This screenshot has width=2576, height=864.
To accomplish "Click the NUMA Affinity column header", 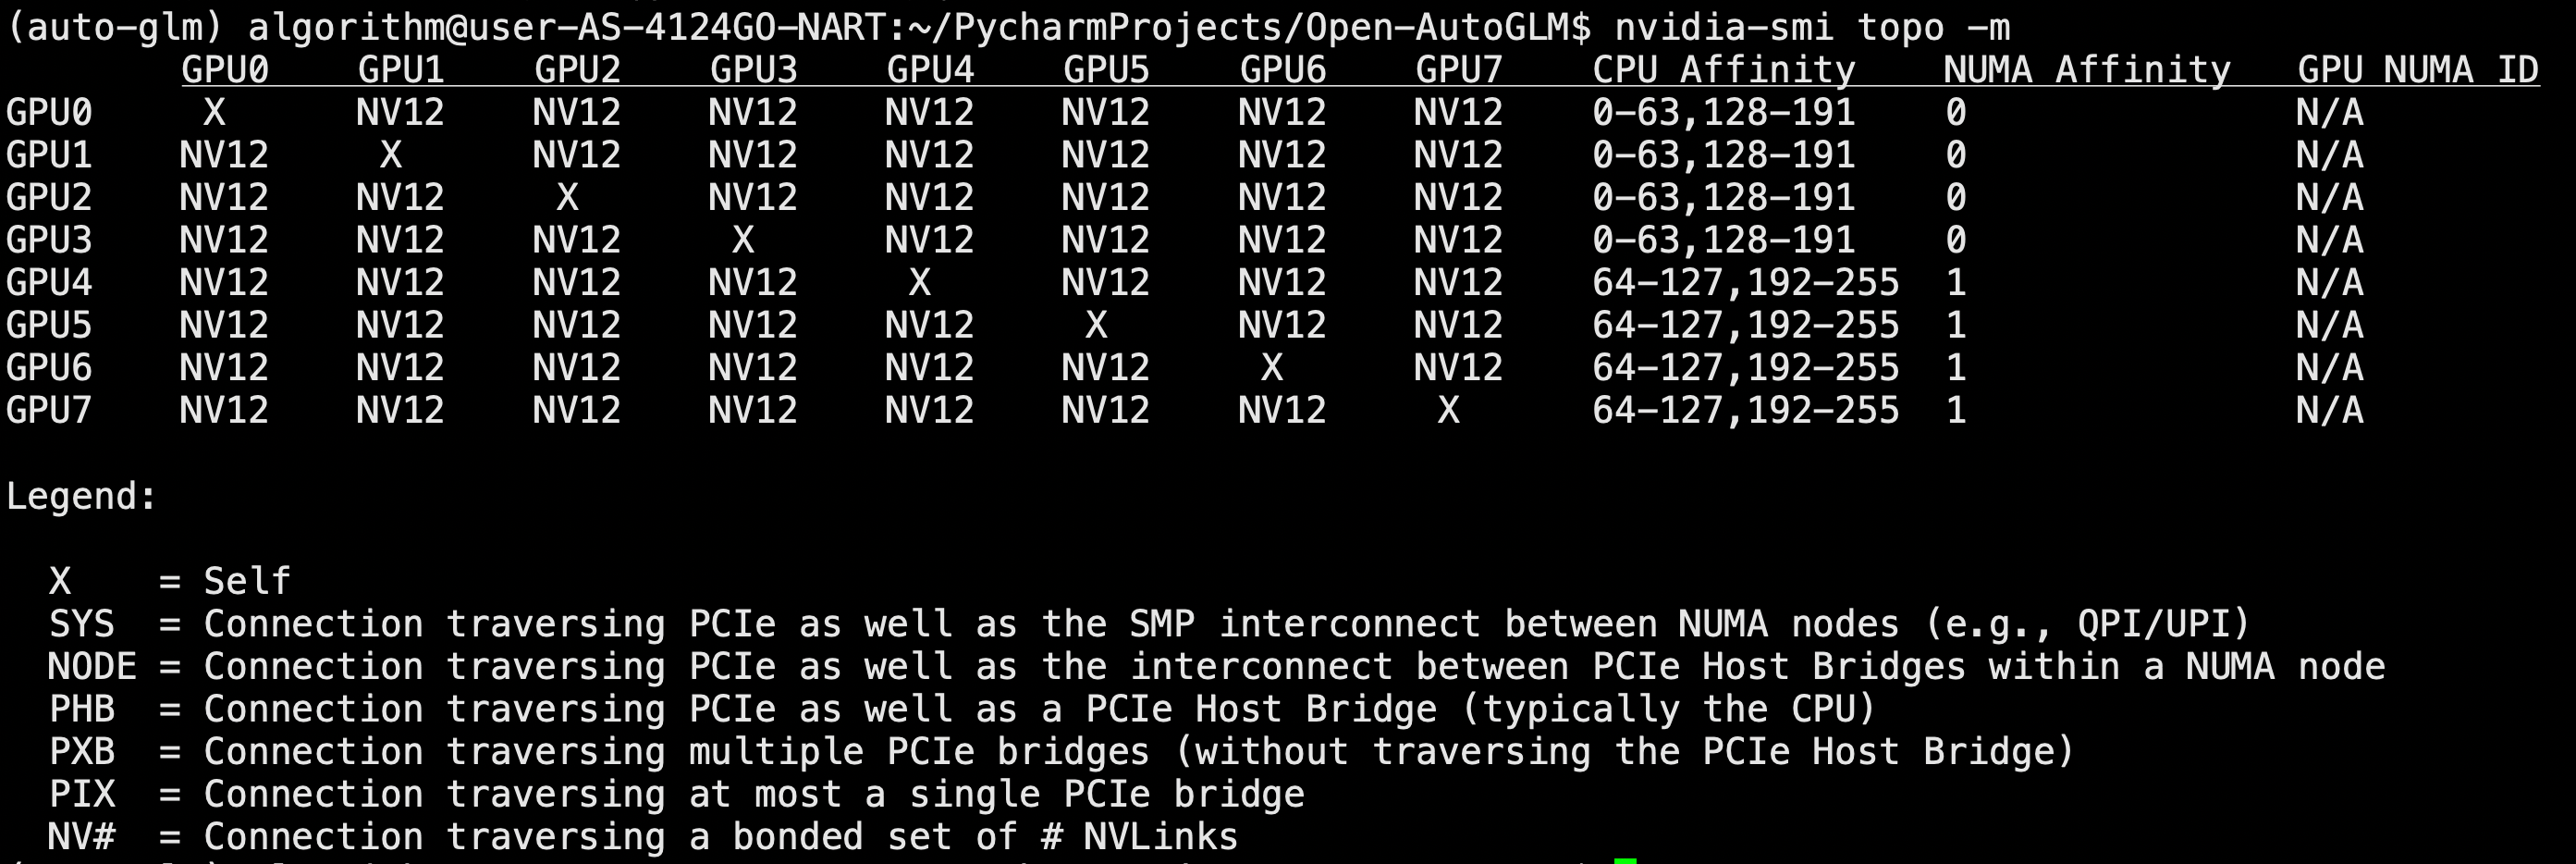I will tap(2086, 70).
